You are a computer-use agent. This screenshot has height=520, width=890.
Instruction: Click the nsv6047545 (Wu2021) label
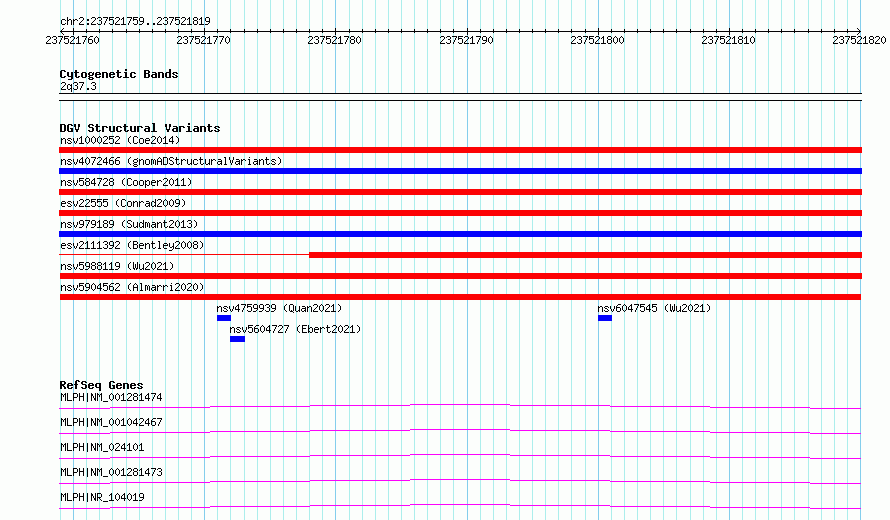tap(654, 308)
